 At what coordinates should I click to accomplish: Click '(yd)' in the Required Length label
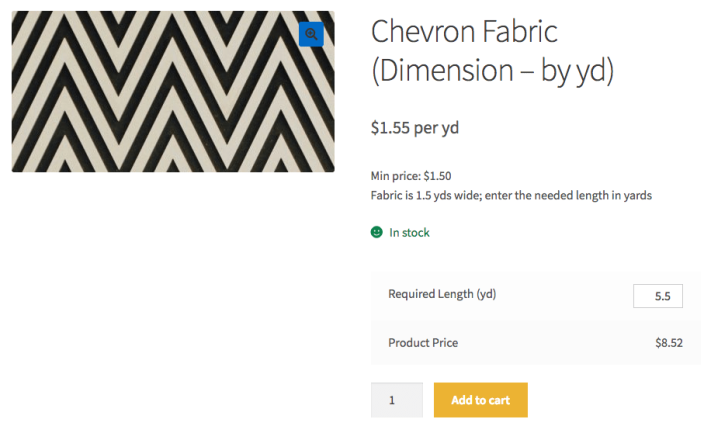point(486,294)
